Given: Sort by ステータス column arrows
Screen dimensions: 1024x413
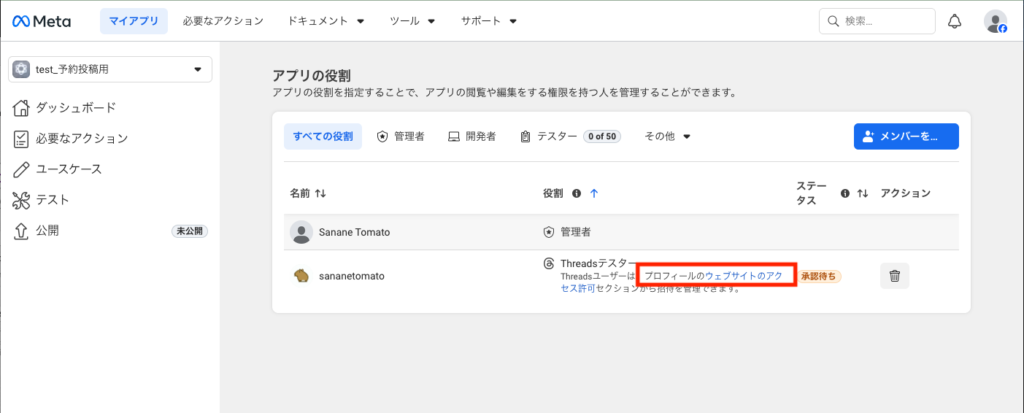Looking at the screenshot, I should point(862,193).
